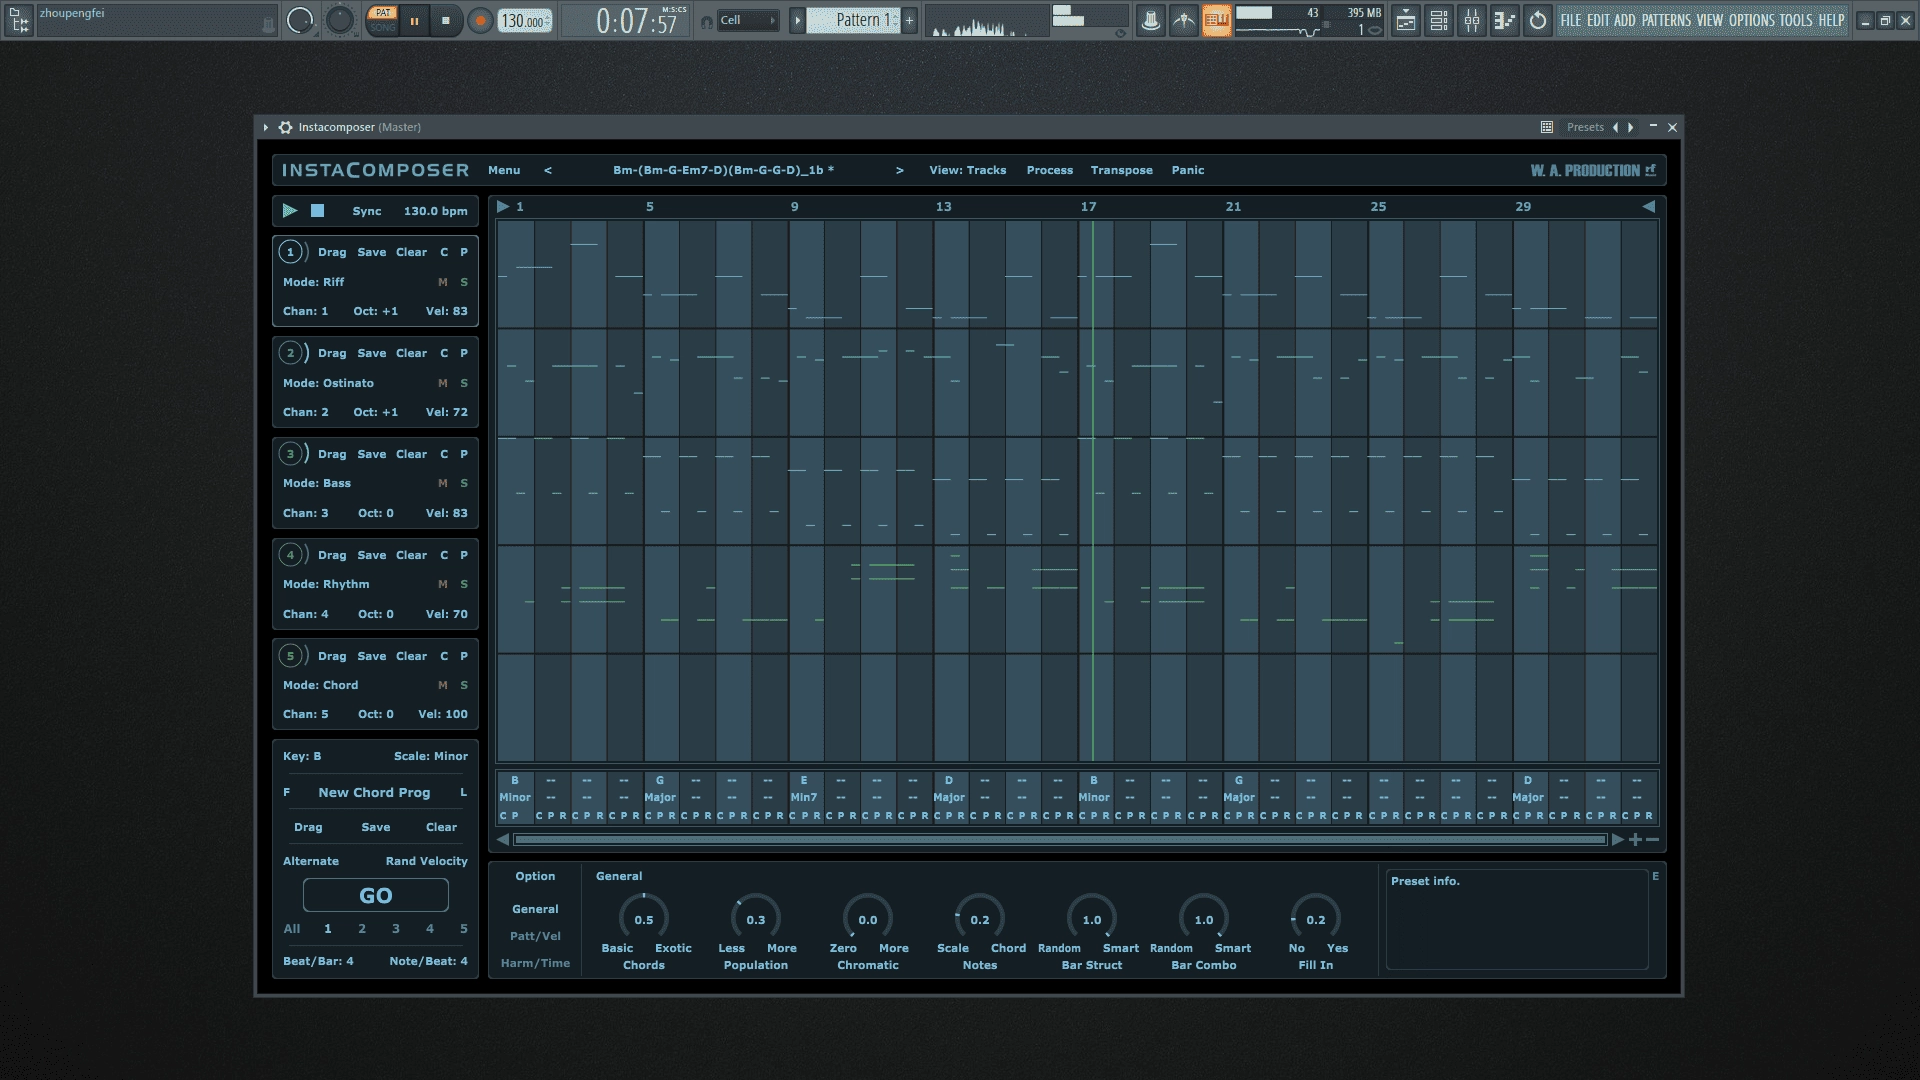Click the wait-for-input countdown icon
Screen dimensions: 1920x1080
(1184, 20)
